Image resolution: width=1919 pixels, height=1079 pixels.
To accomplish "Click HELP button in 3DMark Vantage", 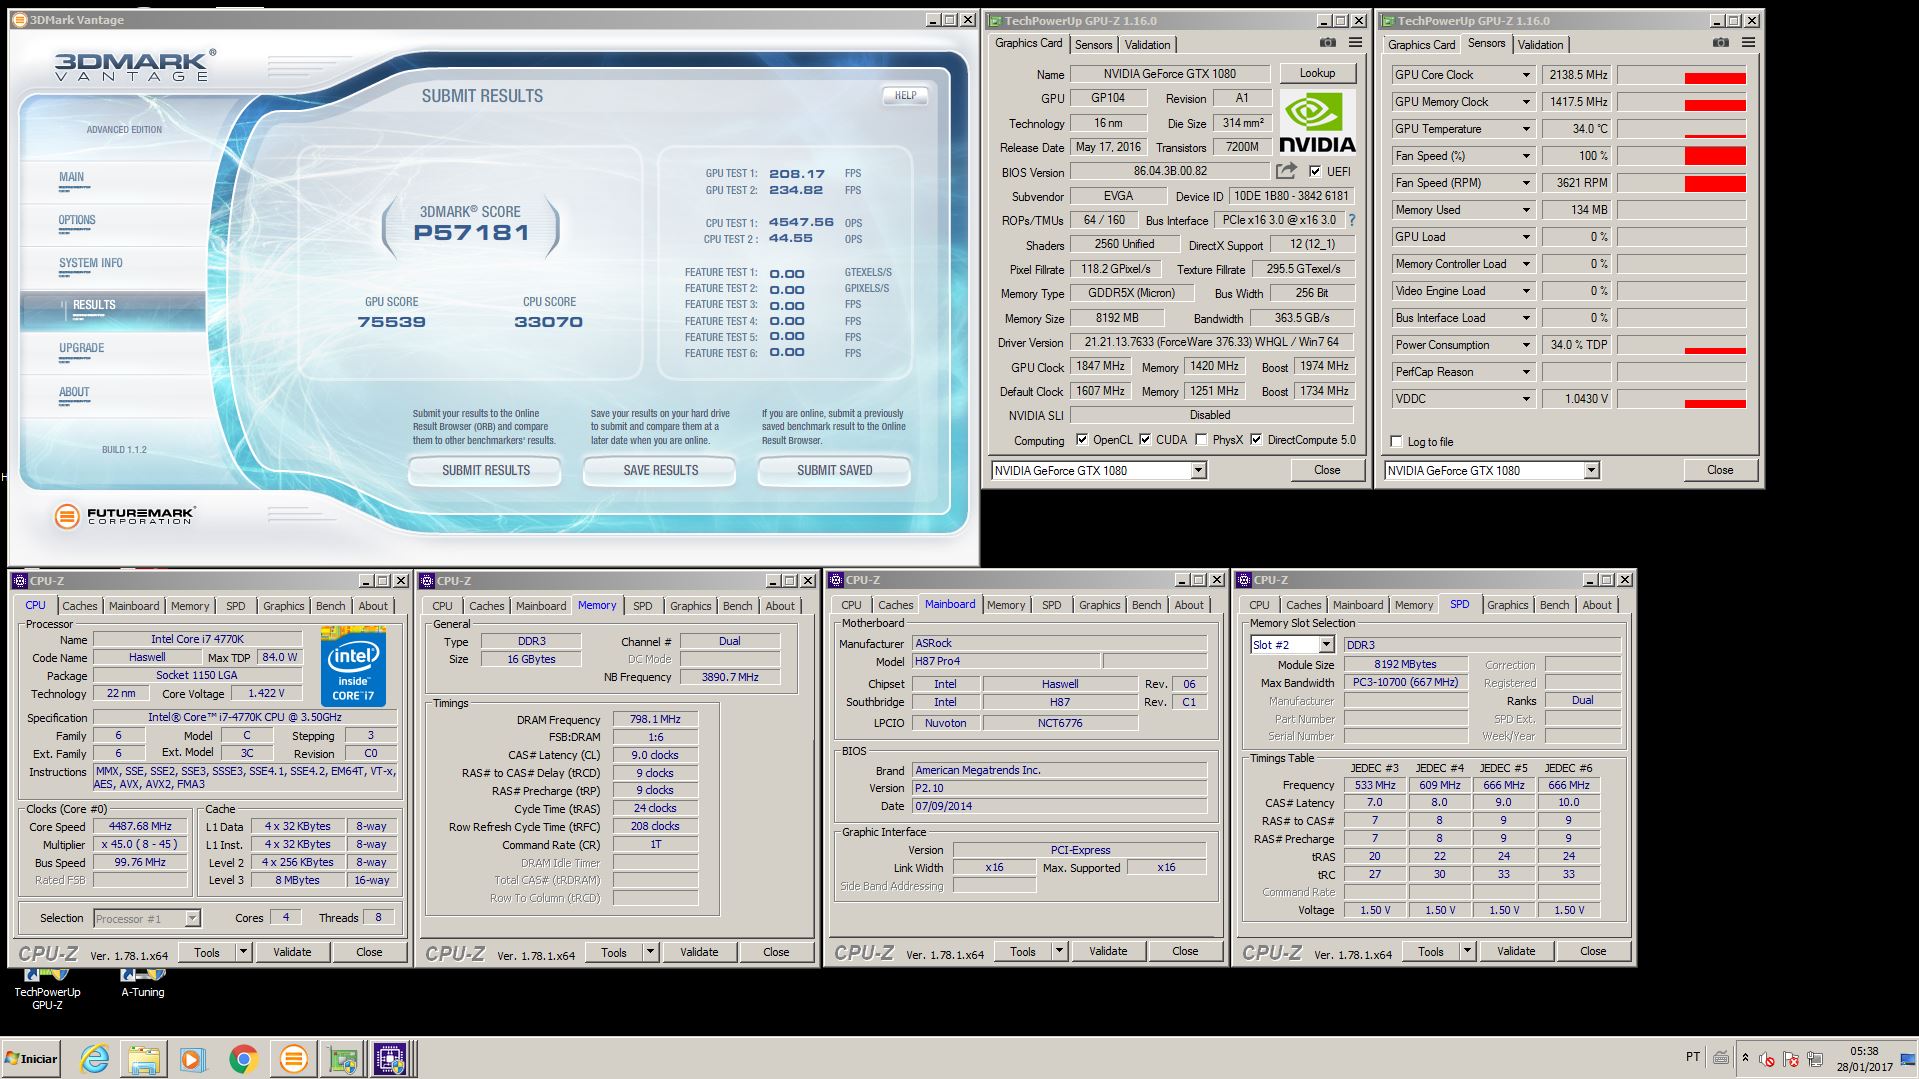I will [x=905, y=95].
